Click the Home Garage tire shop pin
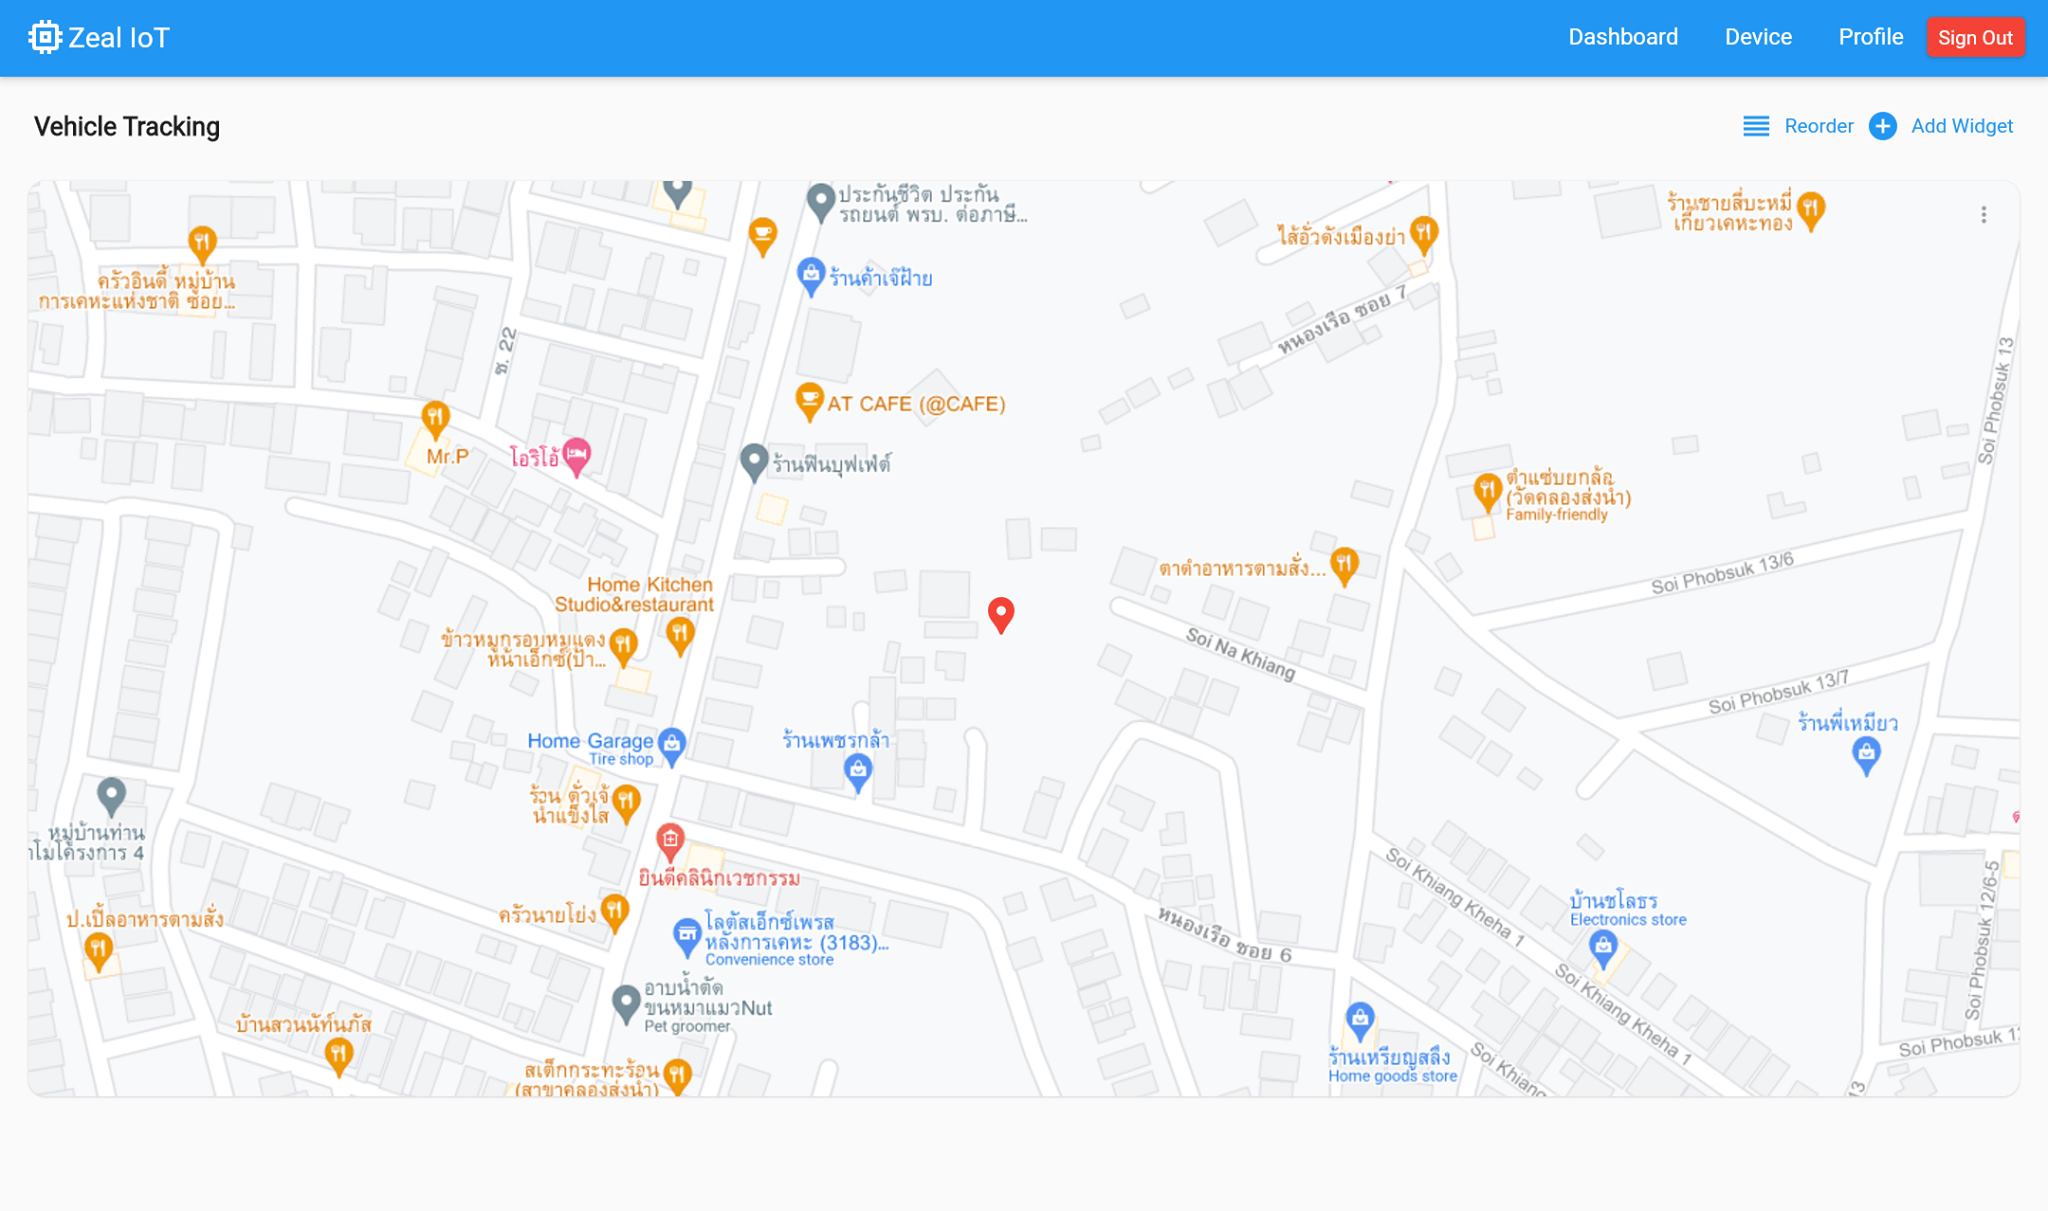This screenshot has width=2048, height=1211. coord(672,744)
